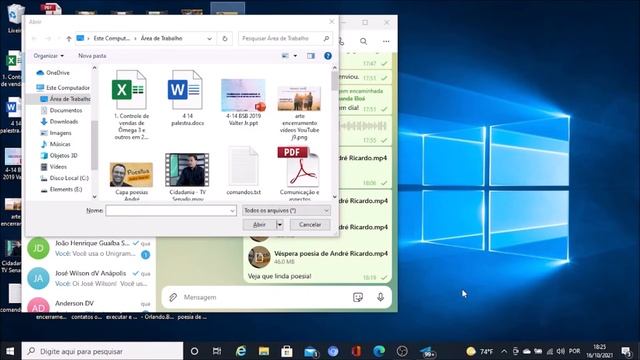Open the 'Todos os arquivos' file type dropdown
The width and height of the screenshot is (640, 360).
(x=286, y=211)
